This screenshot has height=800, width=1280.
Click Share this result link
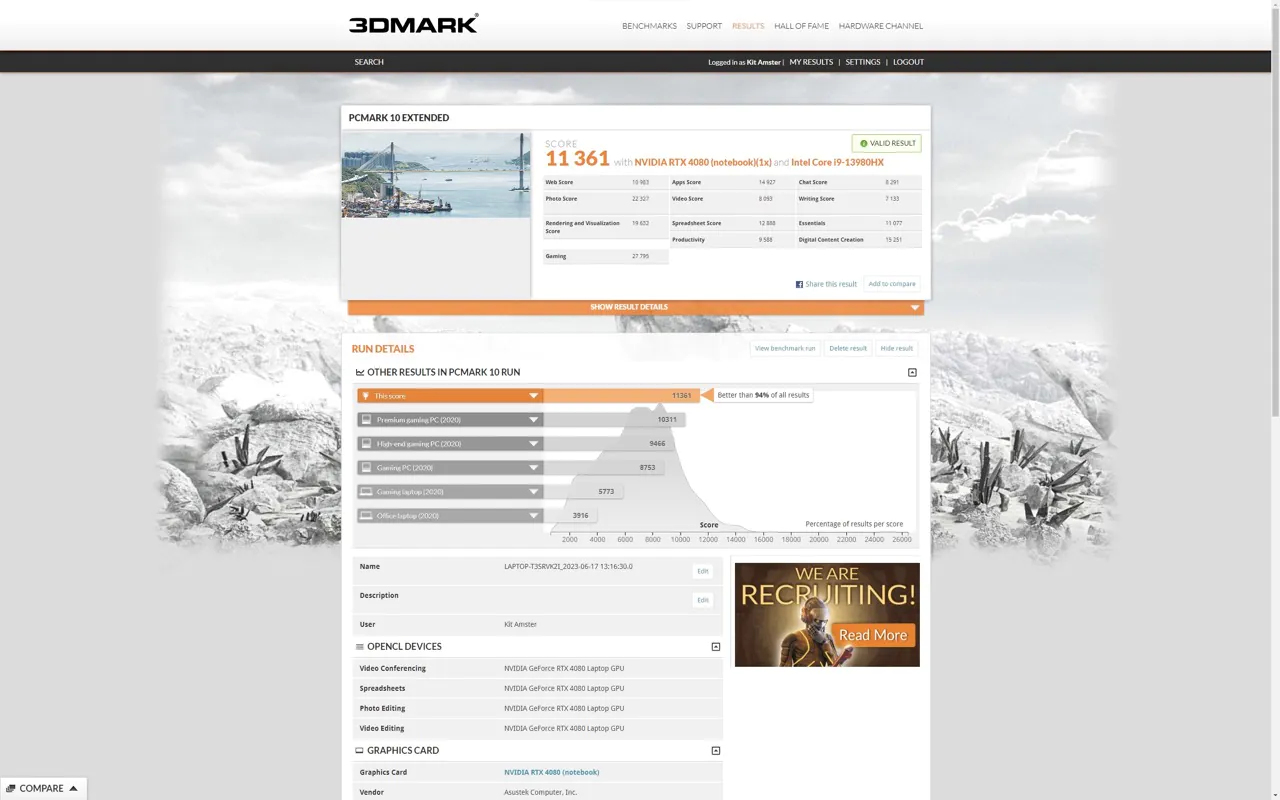(x=831, y=284)
